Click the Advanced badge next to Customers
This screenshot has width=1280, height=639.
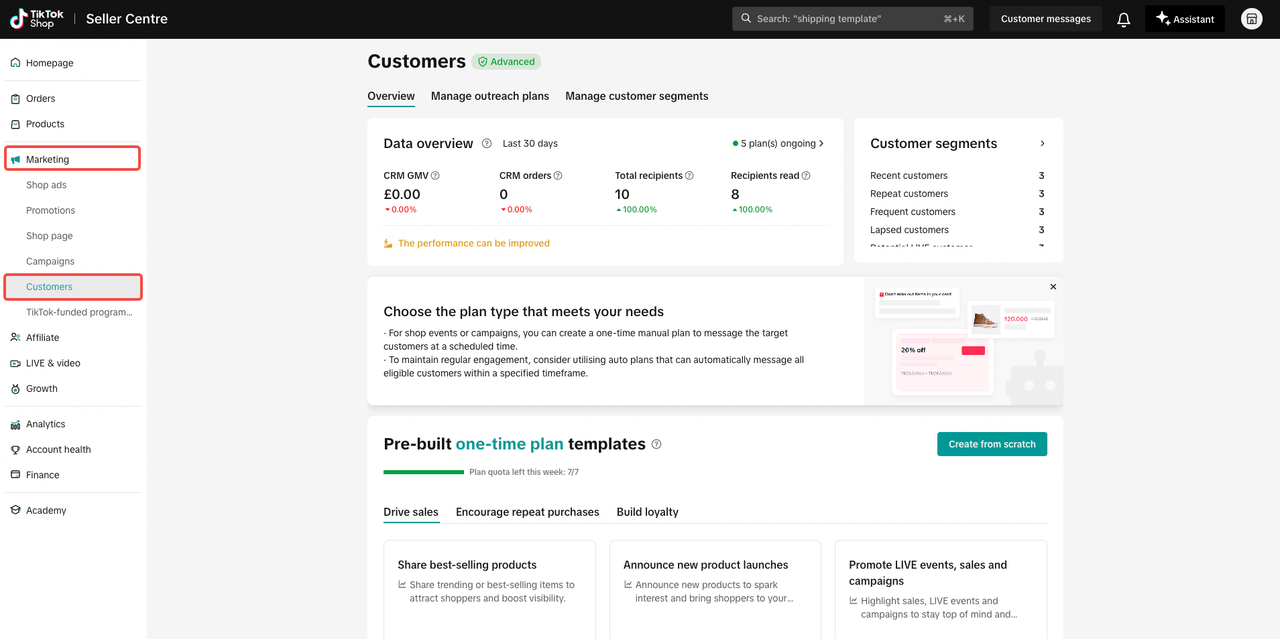[506, 62]
